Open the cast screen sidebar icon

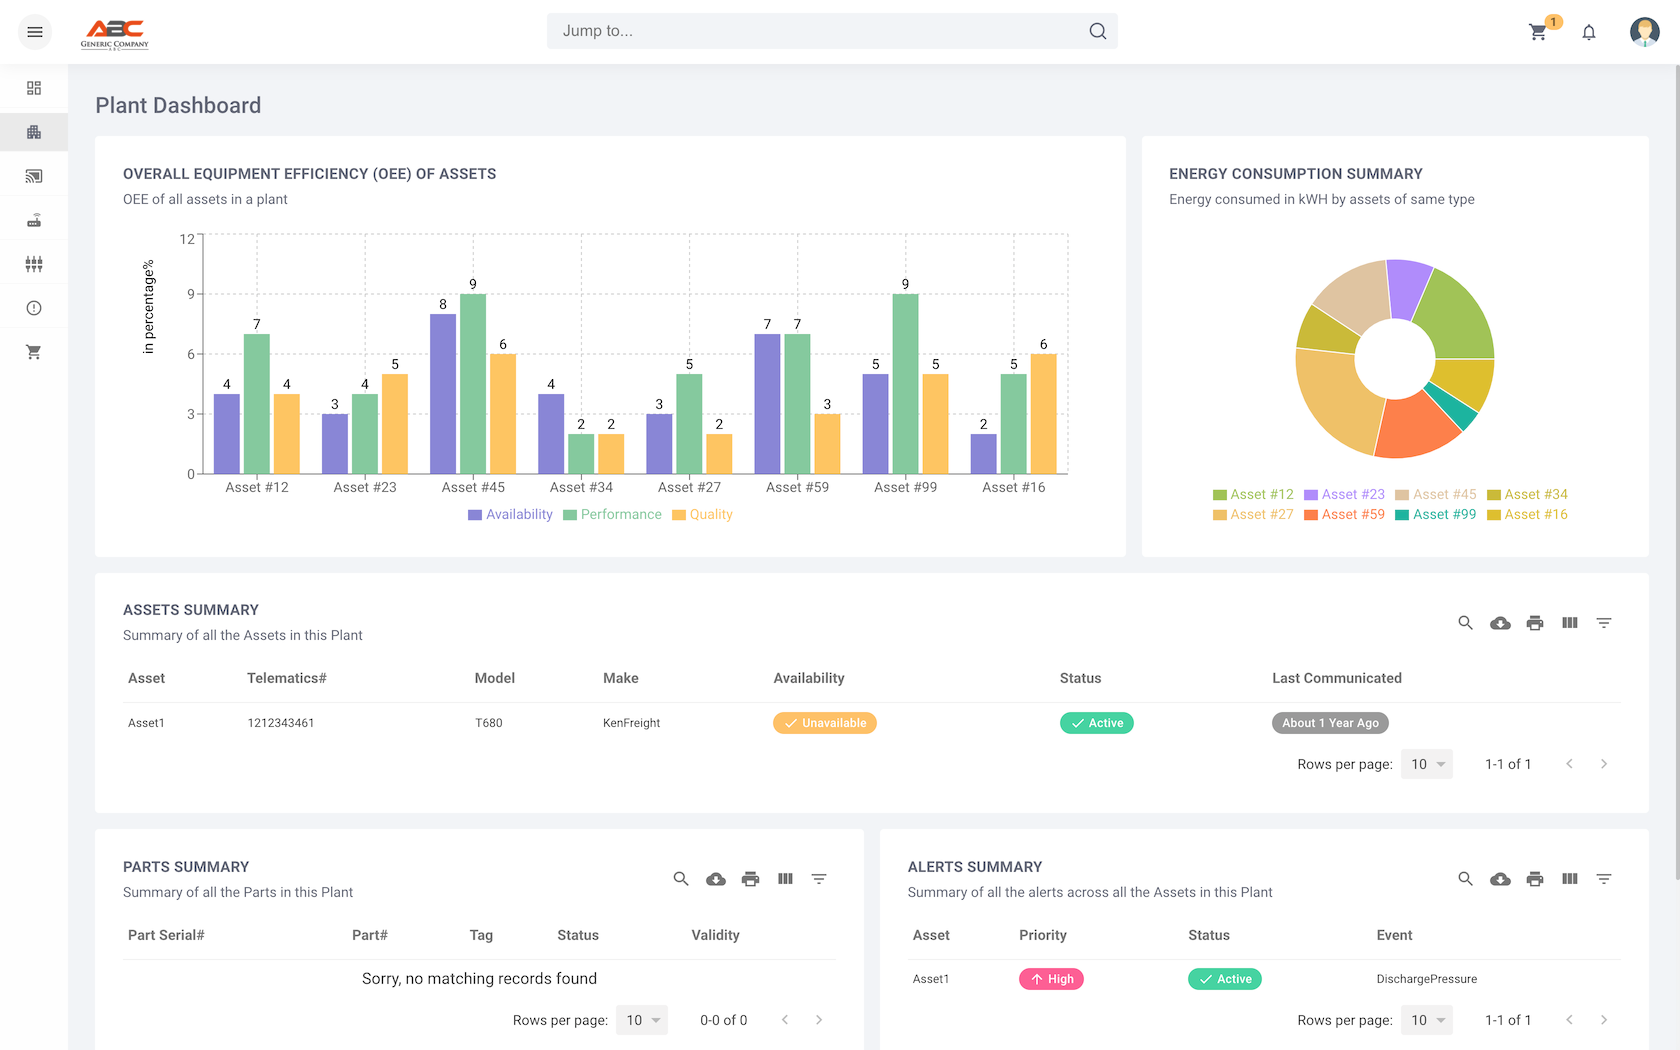coord(34,176)
